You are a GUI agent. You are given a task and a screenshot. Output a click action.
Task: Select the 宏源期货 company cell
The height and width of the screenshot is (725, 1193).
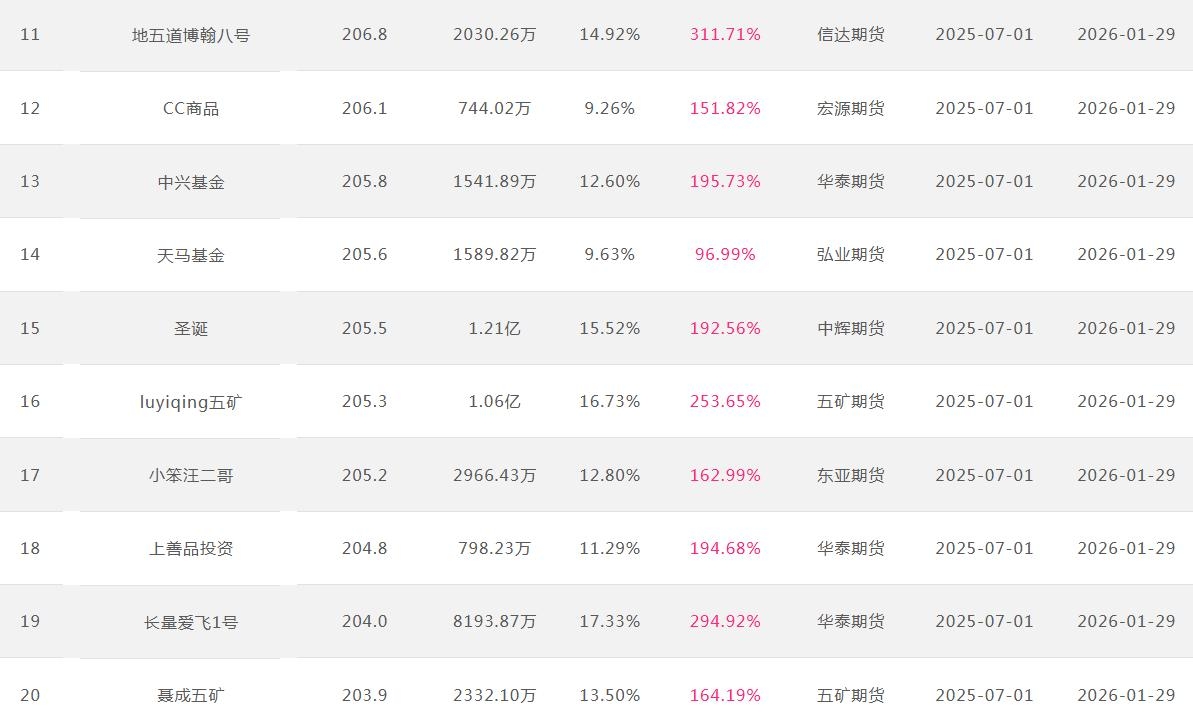(x=850, y=108)
